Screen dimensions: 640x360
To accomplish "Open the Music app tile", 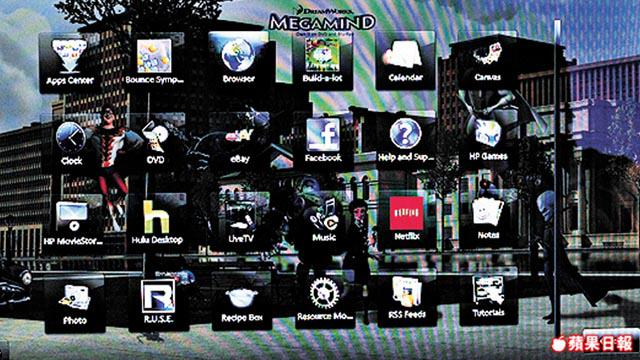I will [324, 220].
